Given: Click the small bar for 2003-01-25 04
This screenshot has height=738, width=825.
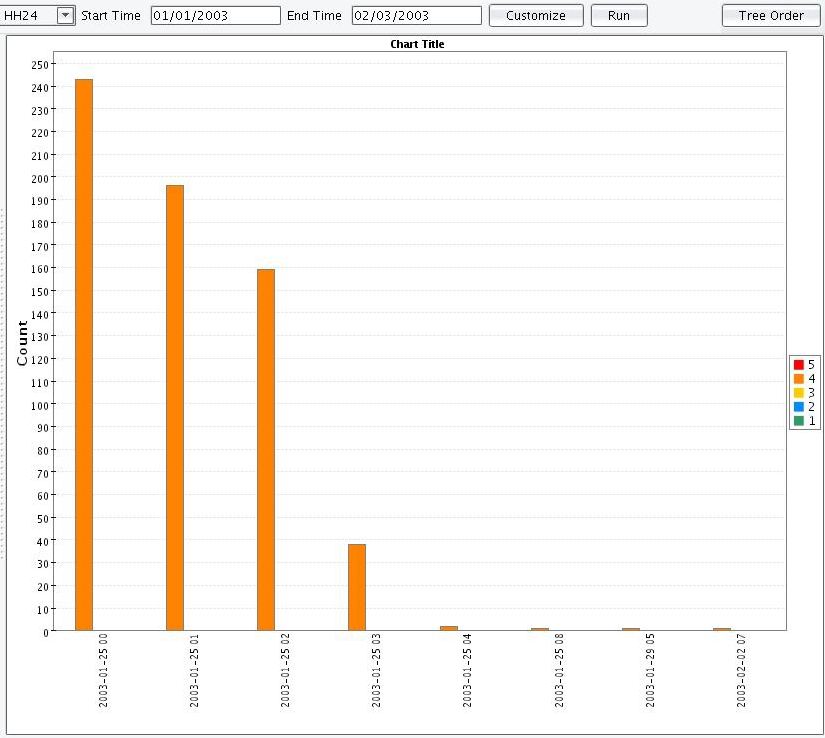Looking at the screenshot, I should point(448,628).
